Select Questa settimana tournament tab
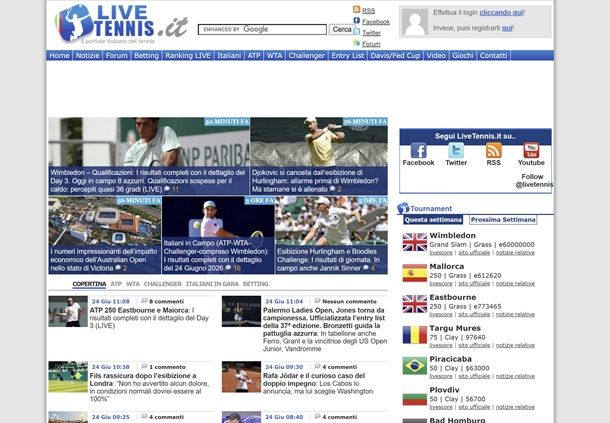This screenshot has width=610, height=423. (433, 219)
